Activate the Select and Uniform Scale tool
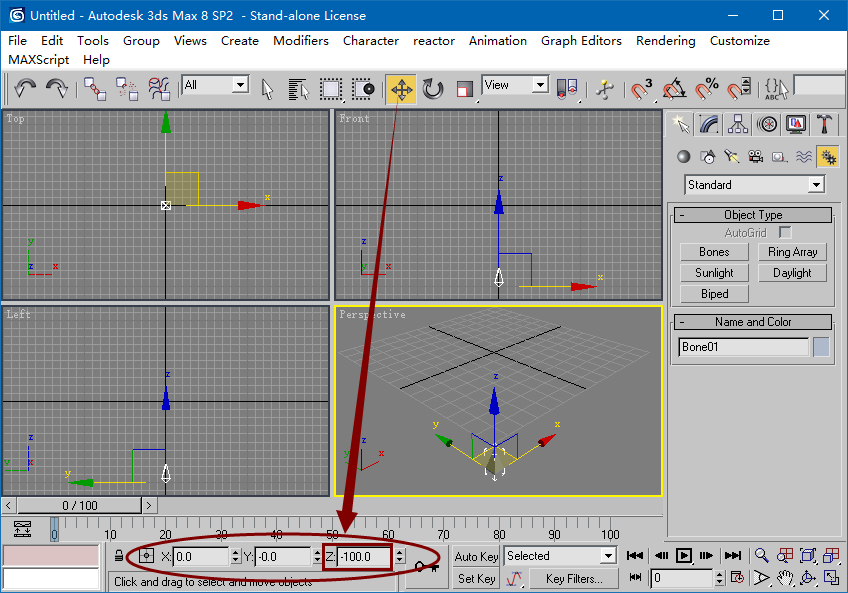Screen dimensions: 848x593 coord(465,89)
